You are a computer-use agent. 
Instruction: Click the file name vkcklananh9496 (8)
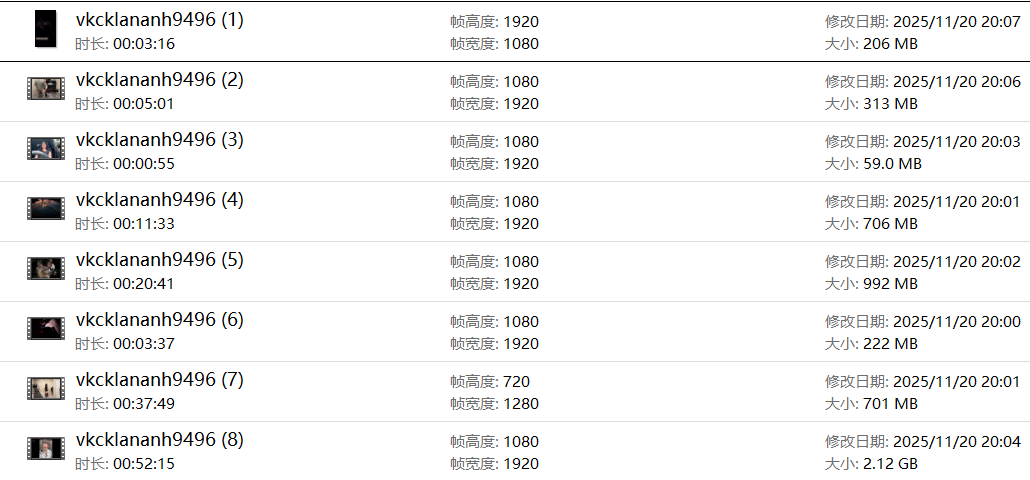tap(159, 440)
